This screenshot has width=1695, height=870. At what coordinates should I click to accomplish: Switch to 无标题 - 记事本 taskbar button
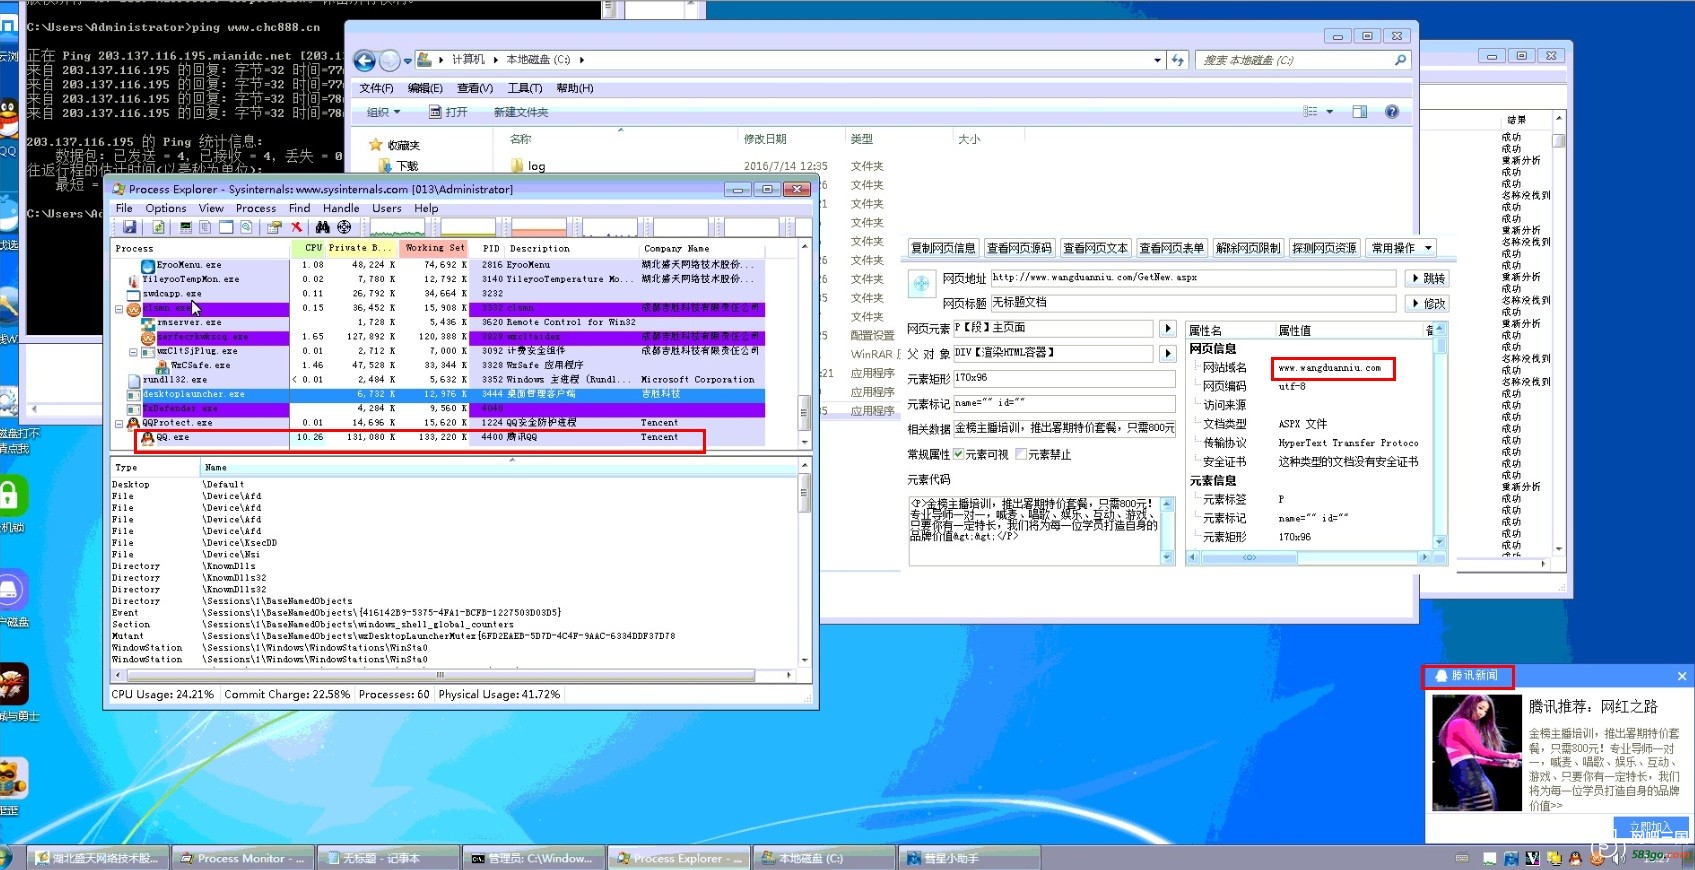click(387, 858)
